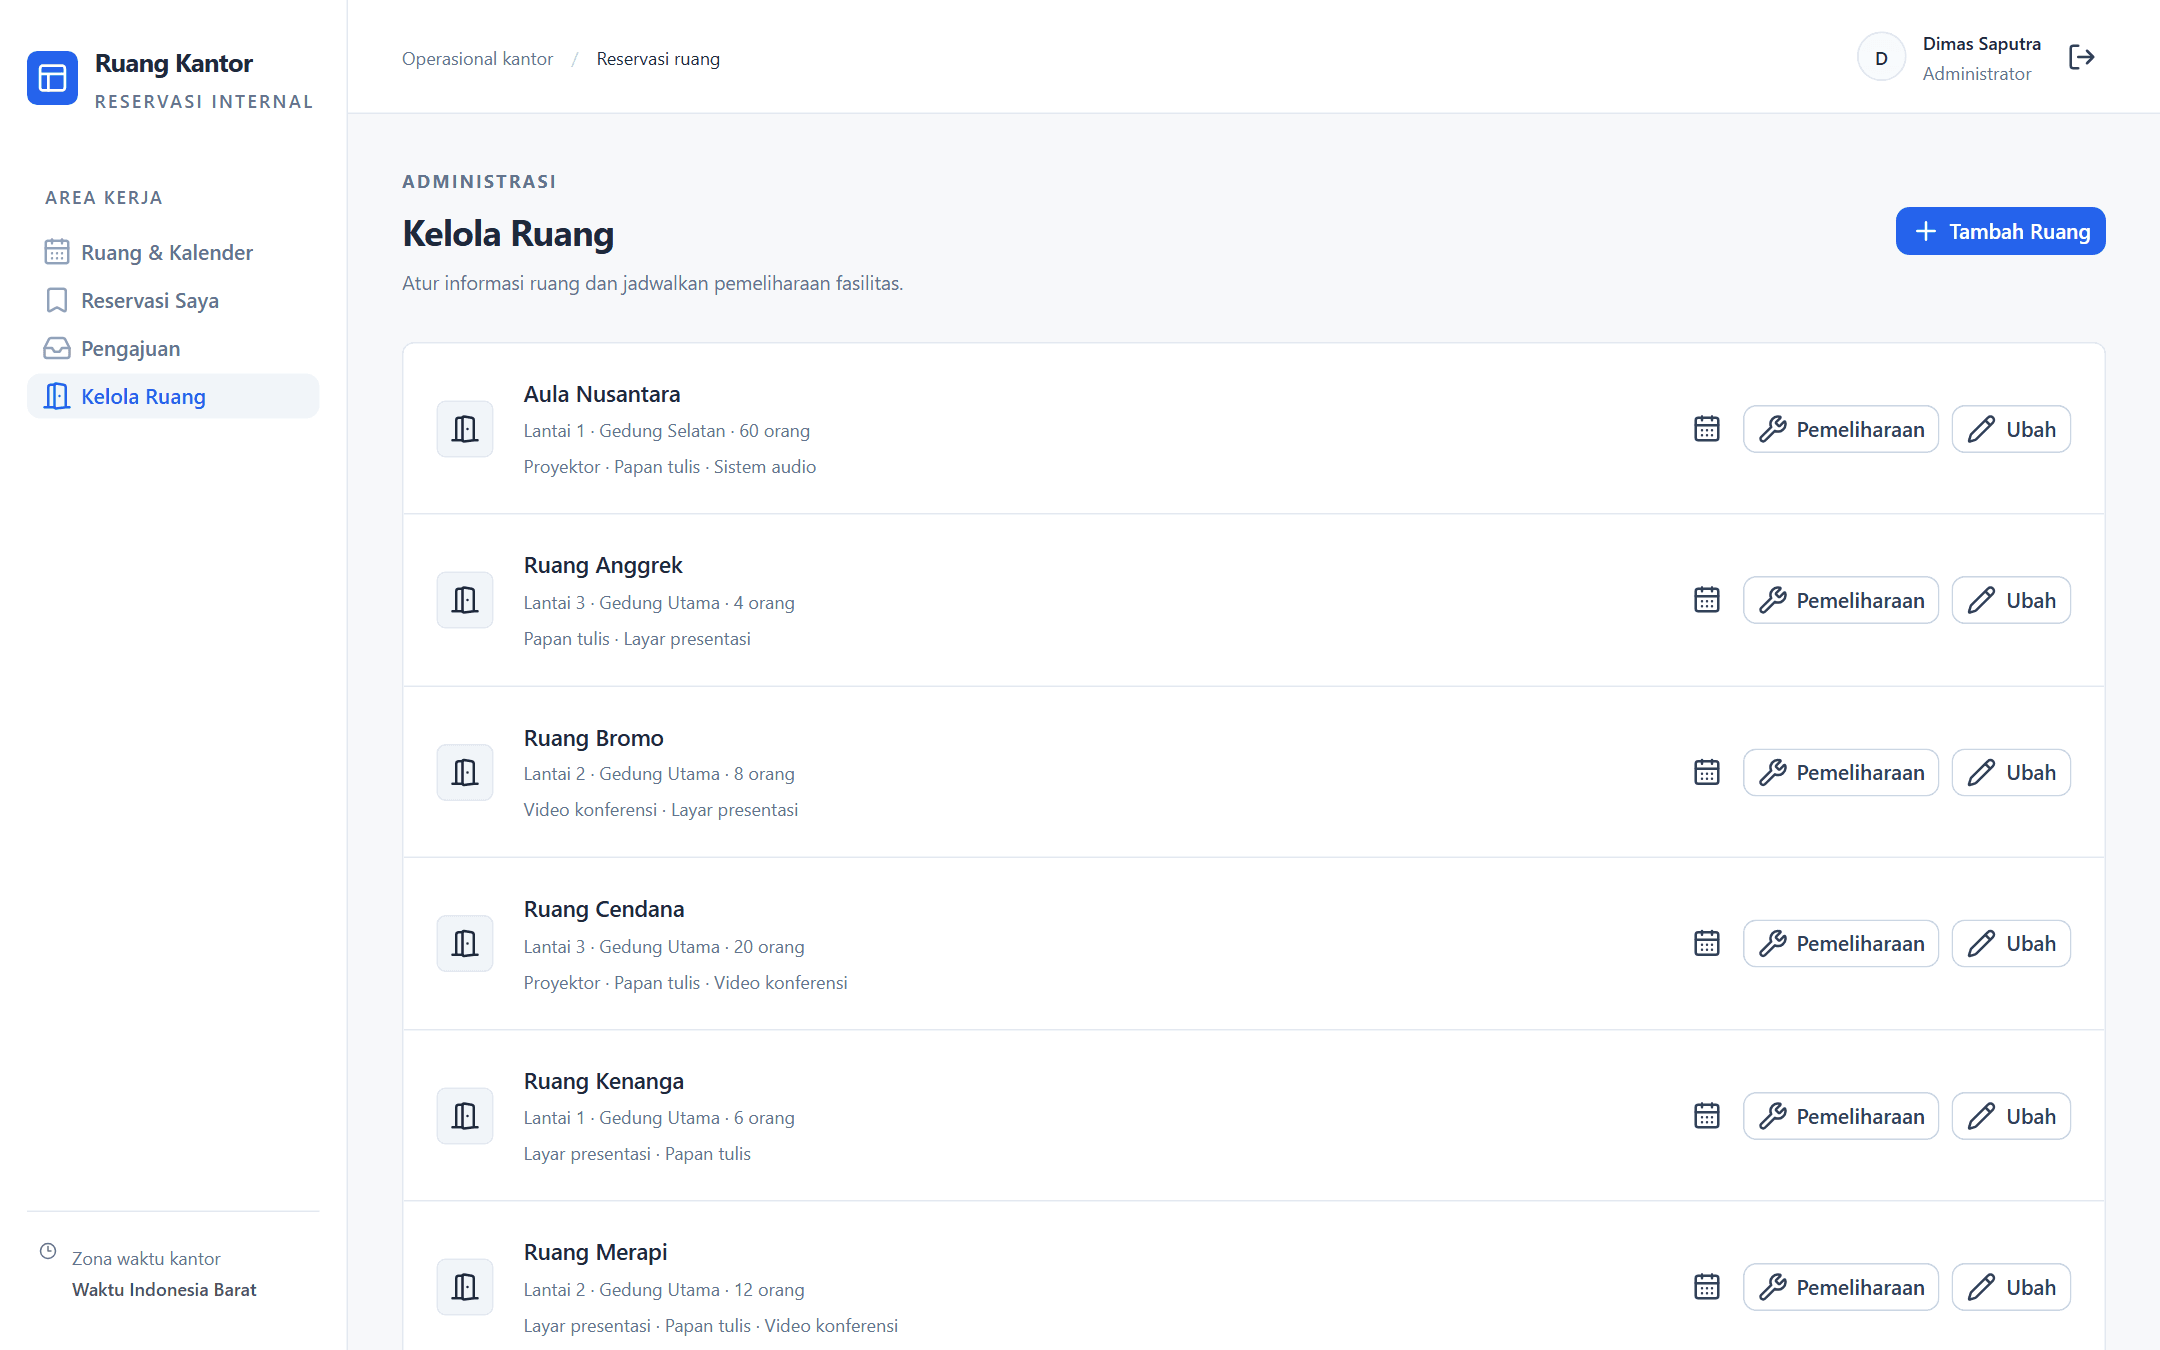Follow the Operasional kantor breadcrumb link
This screenshot has height=1350, width=2160.
click(477, 59)
